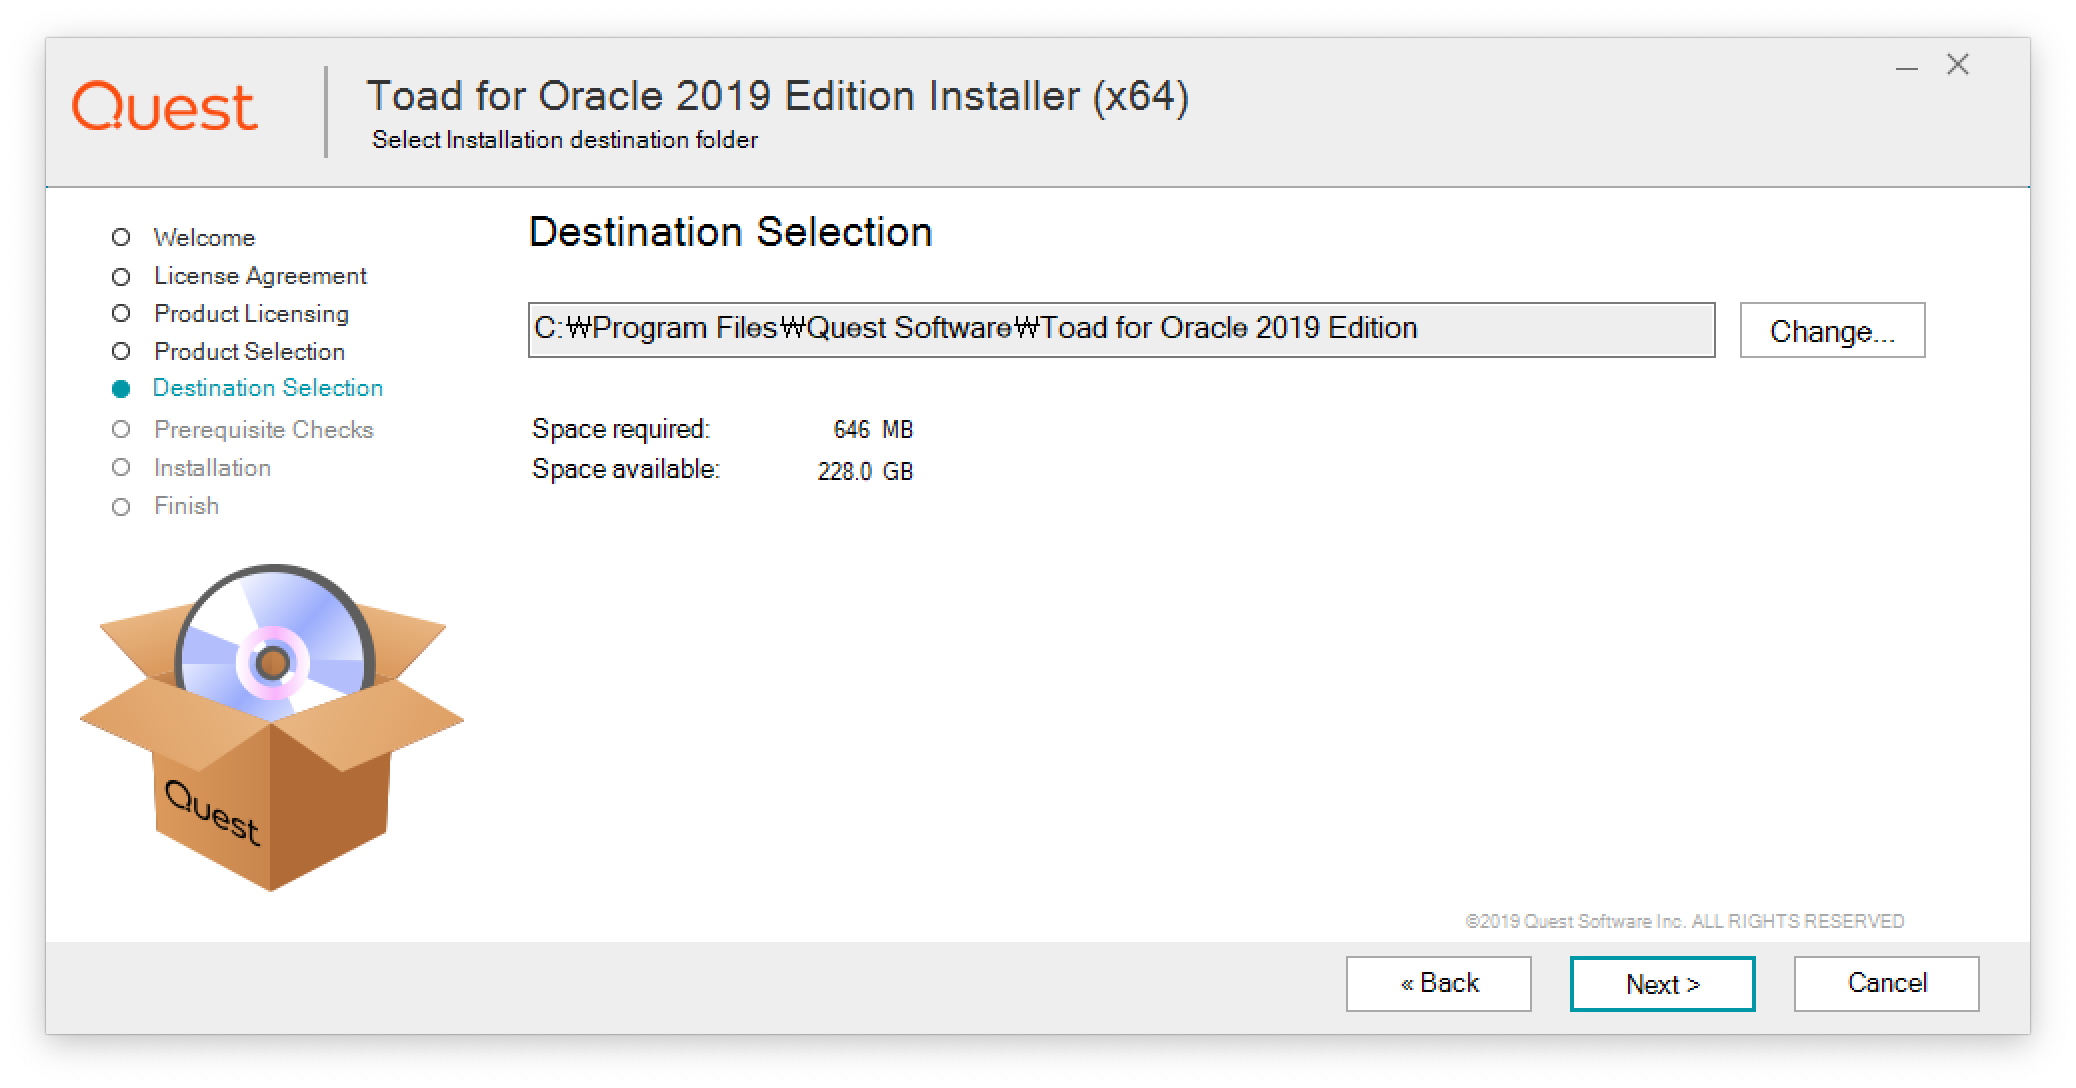Select the License Agreement step

240,276
